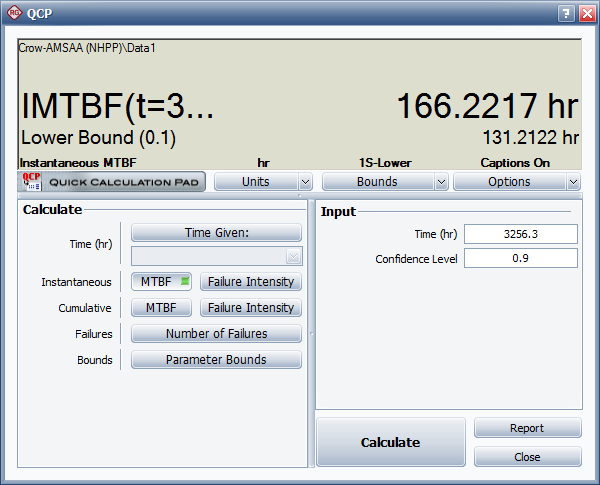Screen dimensions: 600x485
Task: Click the Options button
Action: tap(509, 182)
